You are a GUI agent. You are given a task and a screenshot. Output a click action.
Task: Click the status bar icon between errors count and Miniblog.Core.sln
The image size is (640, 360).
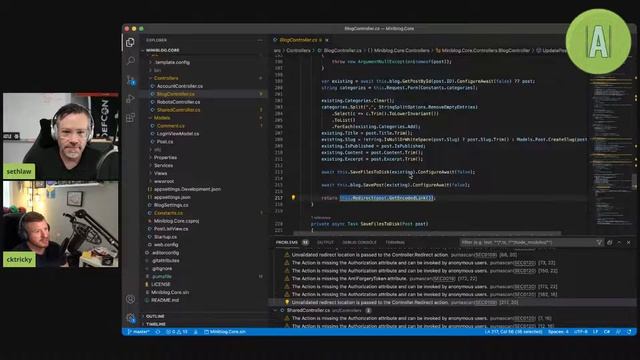(196, 332)
